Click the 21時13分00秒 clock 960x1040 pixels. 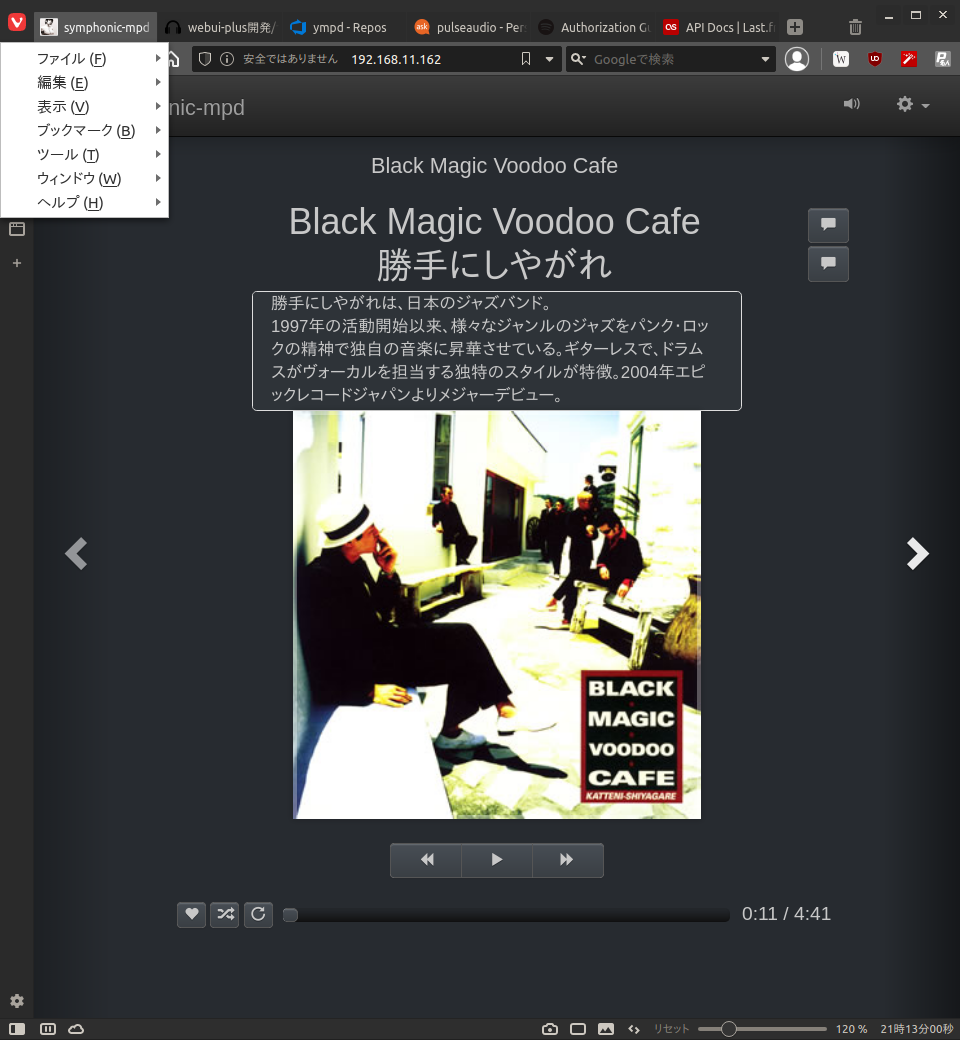click(x=917, y=1029)
